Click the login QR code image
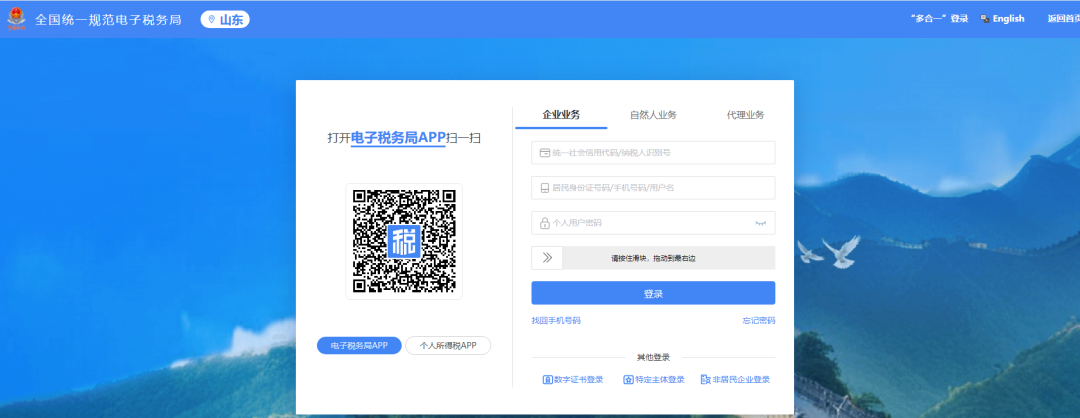The image size is (1080, 418). point(404,241)
